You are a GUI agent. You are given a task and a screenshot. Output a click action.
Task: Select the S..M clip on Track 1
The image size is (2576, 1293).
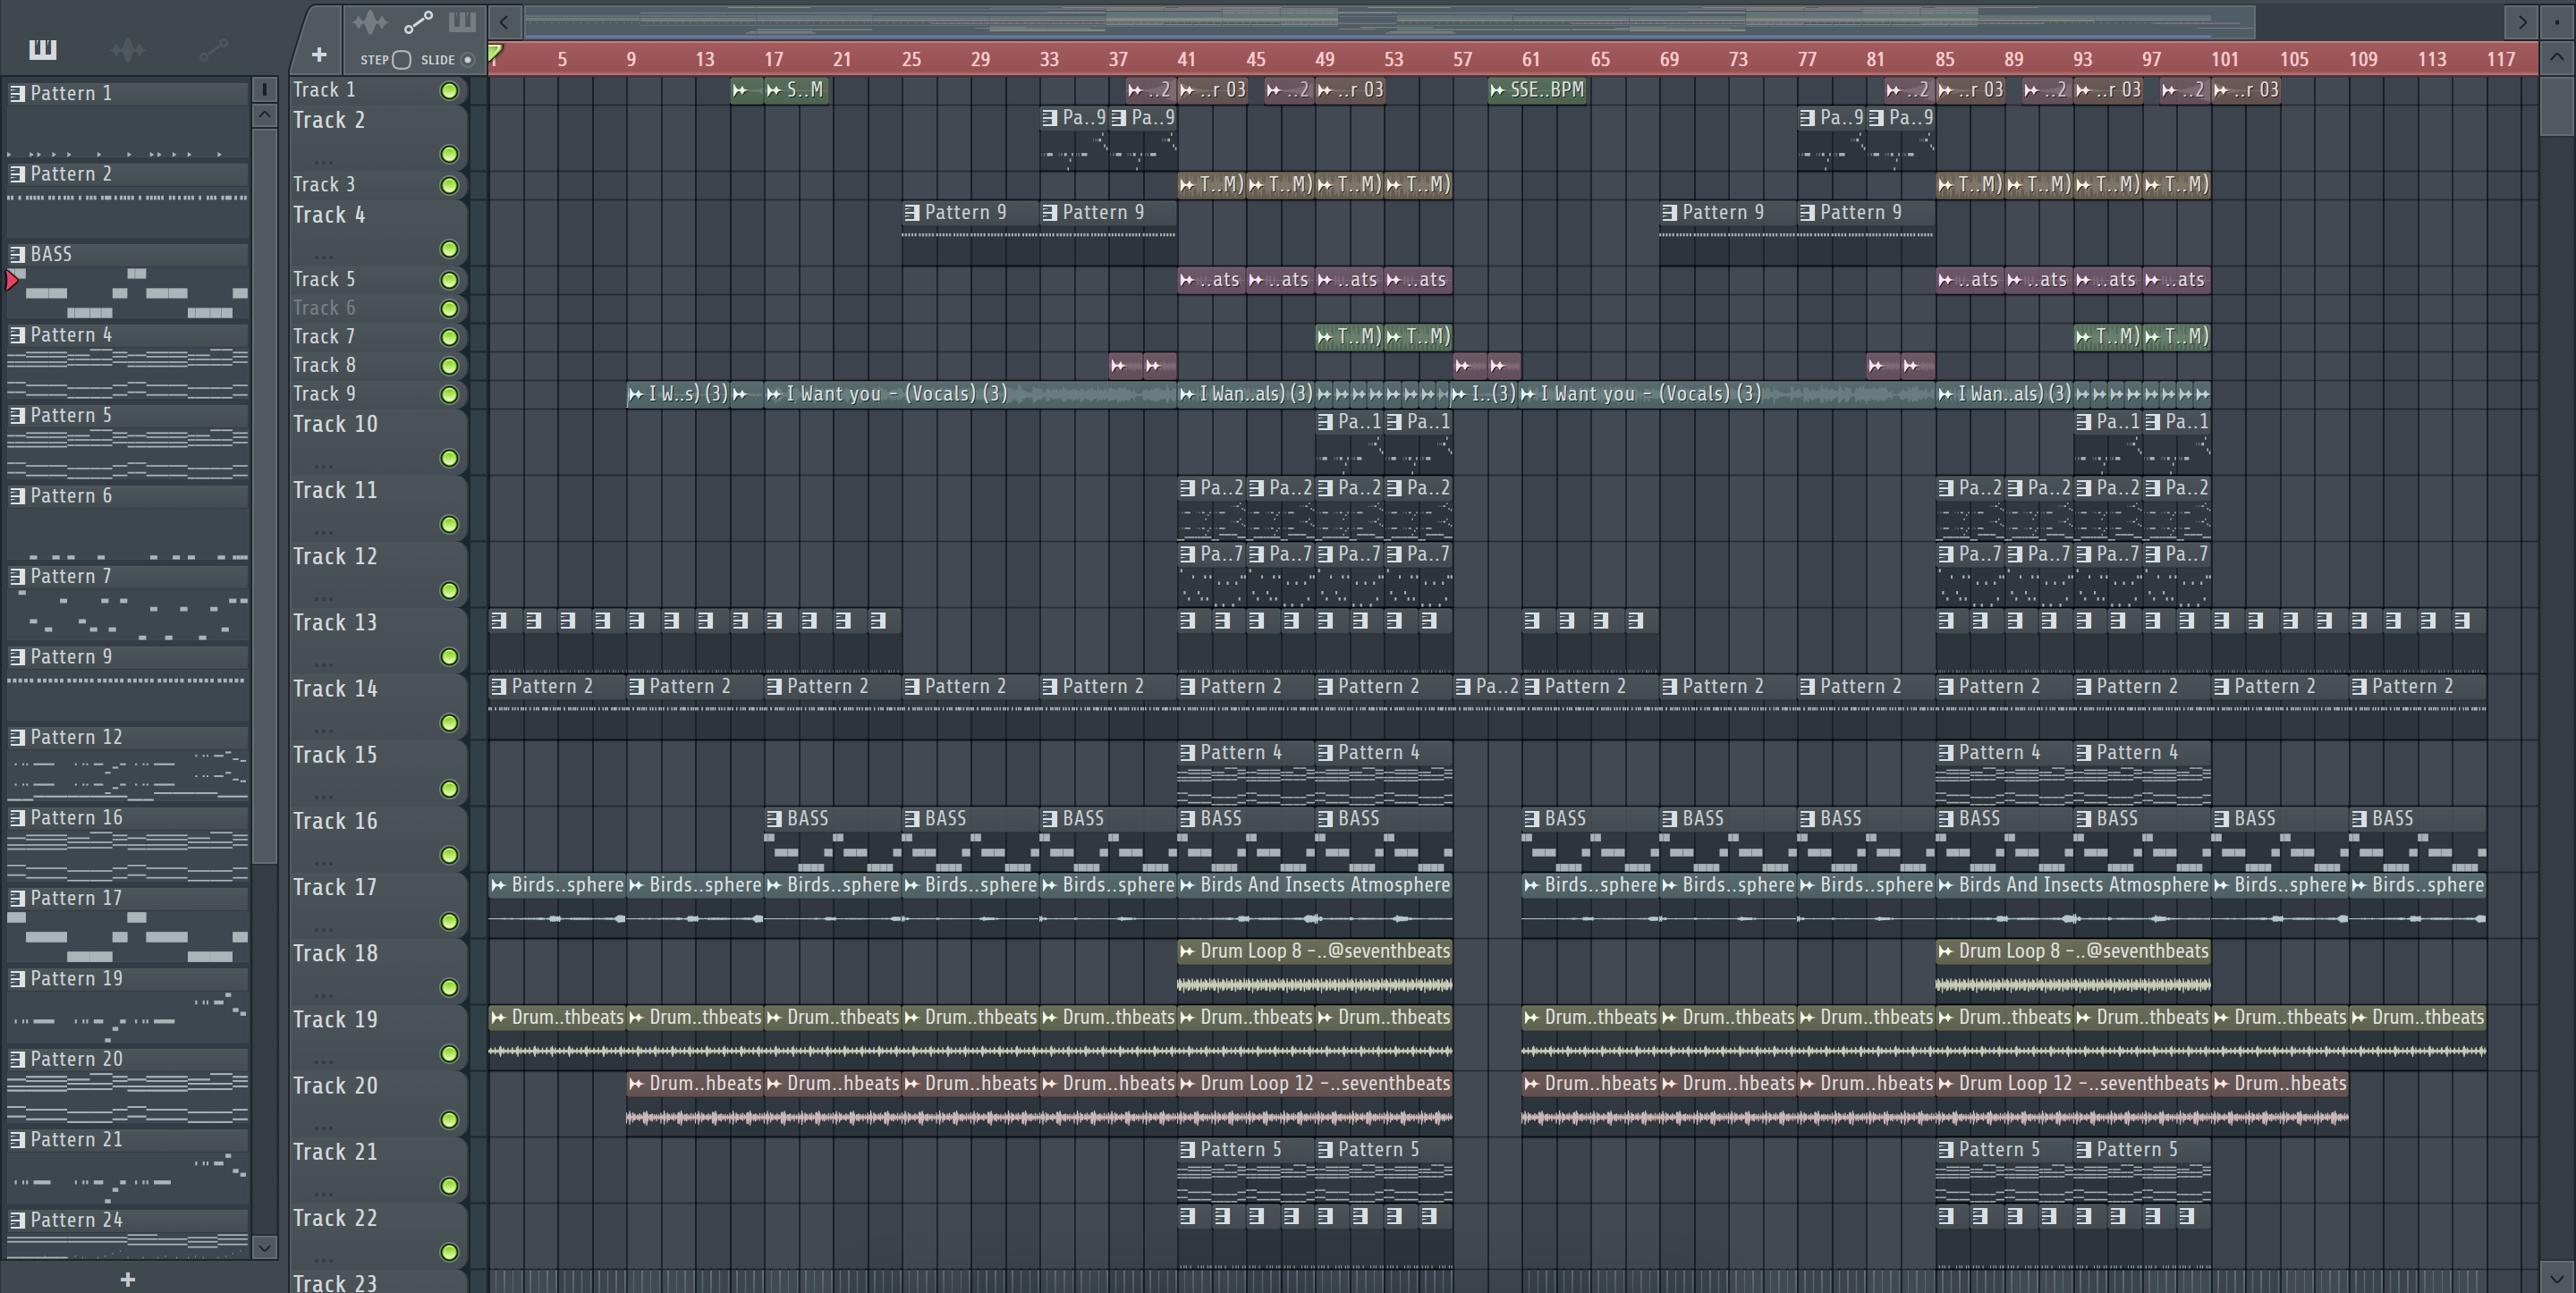797,90
